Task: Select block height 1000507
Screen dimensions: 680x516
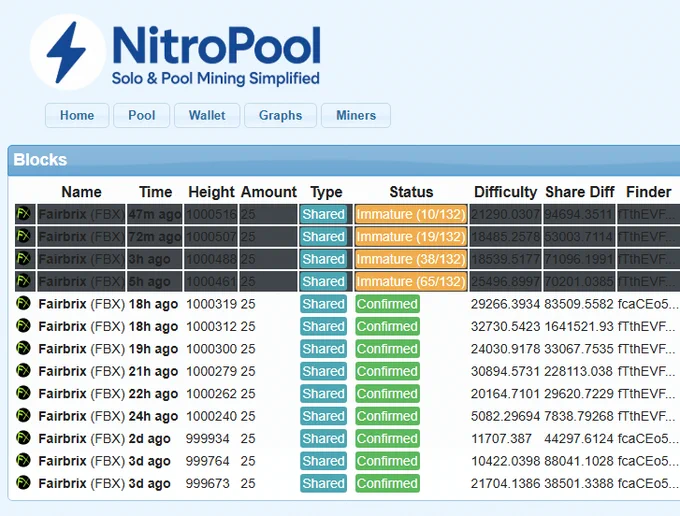Action: [212, 237]
